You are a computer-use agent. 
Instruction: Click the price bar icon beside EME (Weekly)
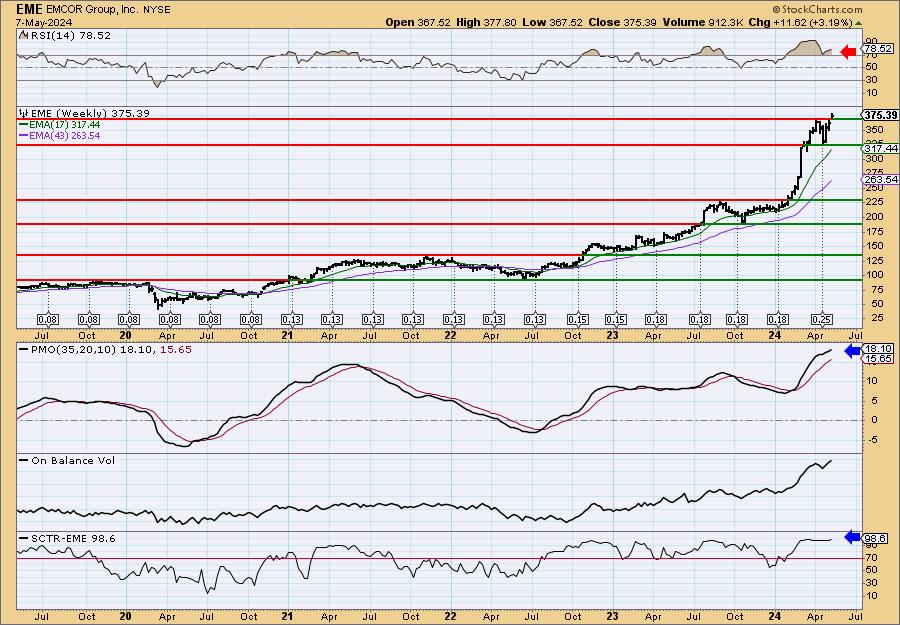[23, 113]
